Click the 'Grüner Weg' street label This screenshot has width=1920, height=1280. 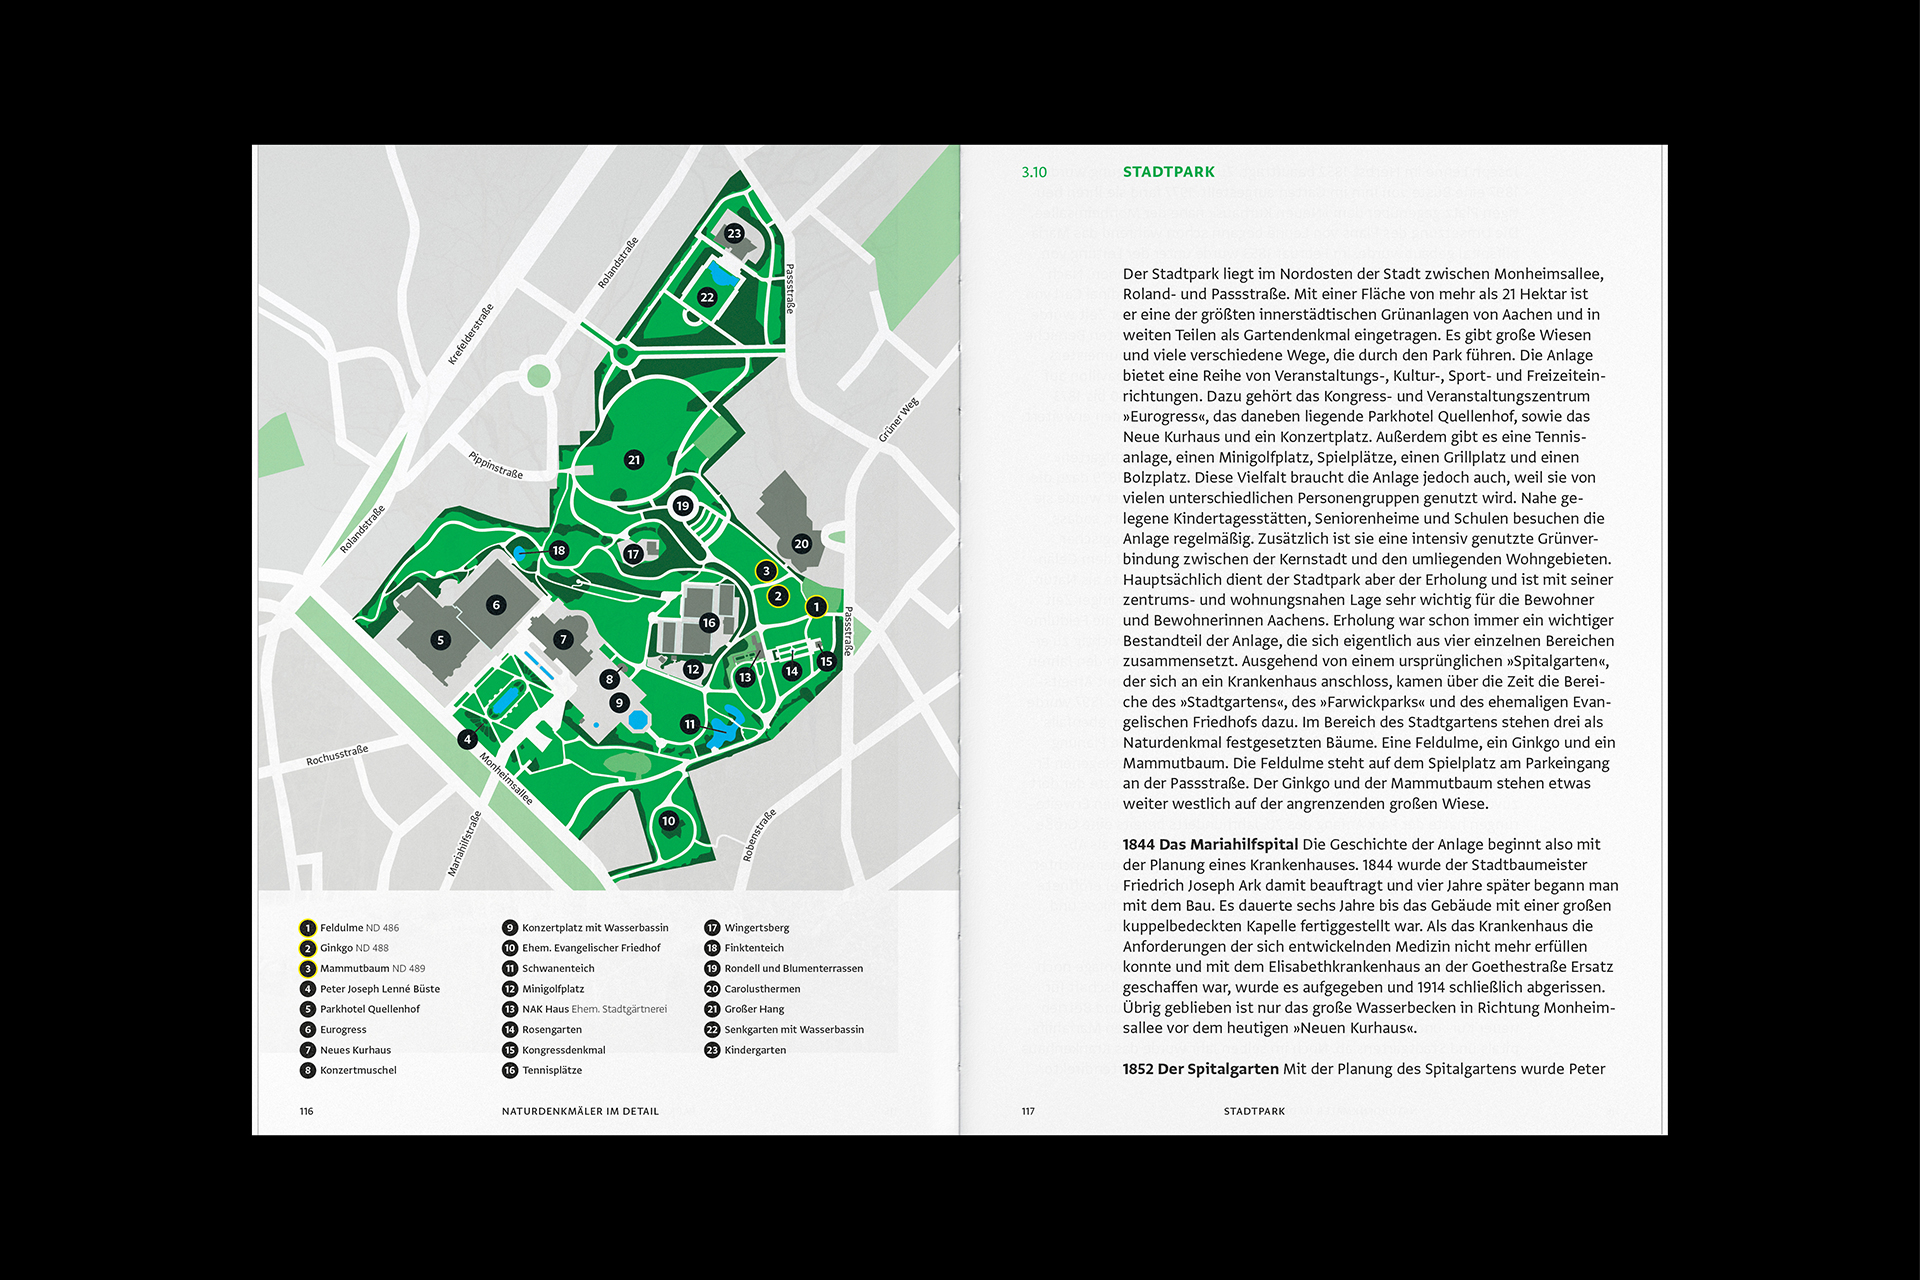click(x=898, y=420)
